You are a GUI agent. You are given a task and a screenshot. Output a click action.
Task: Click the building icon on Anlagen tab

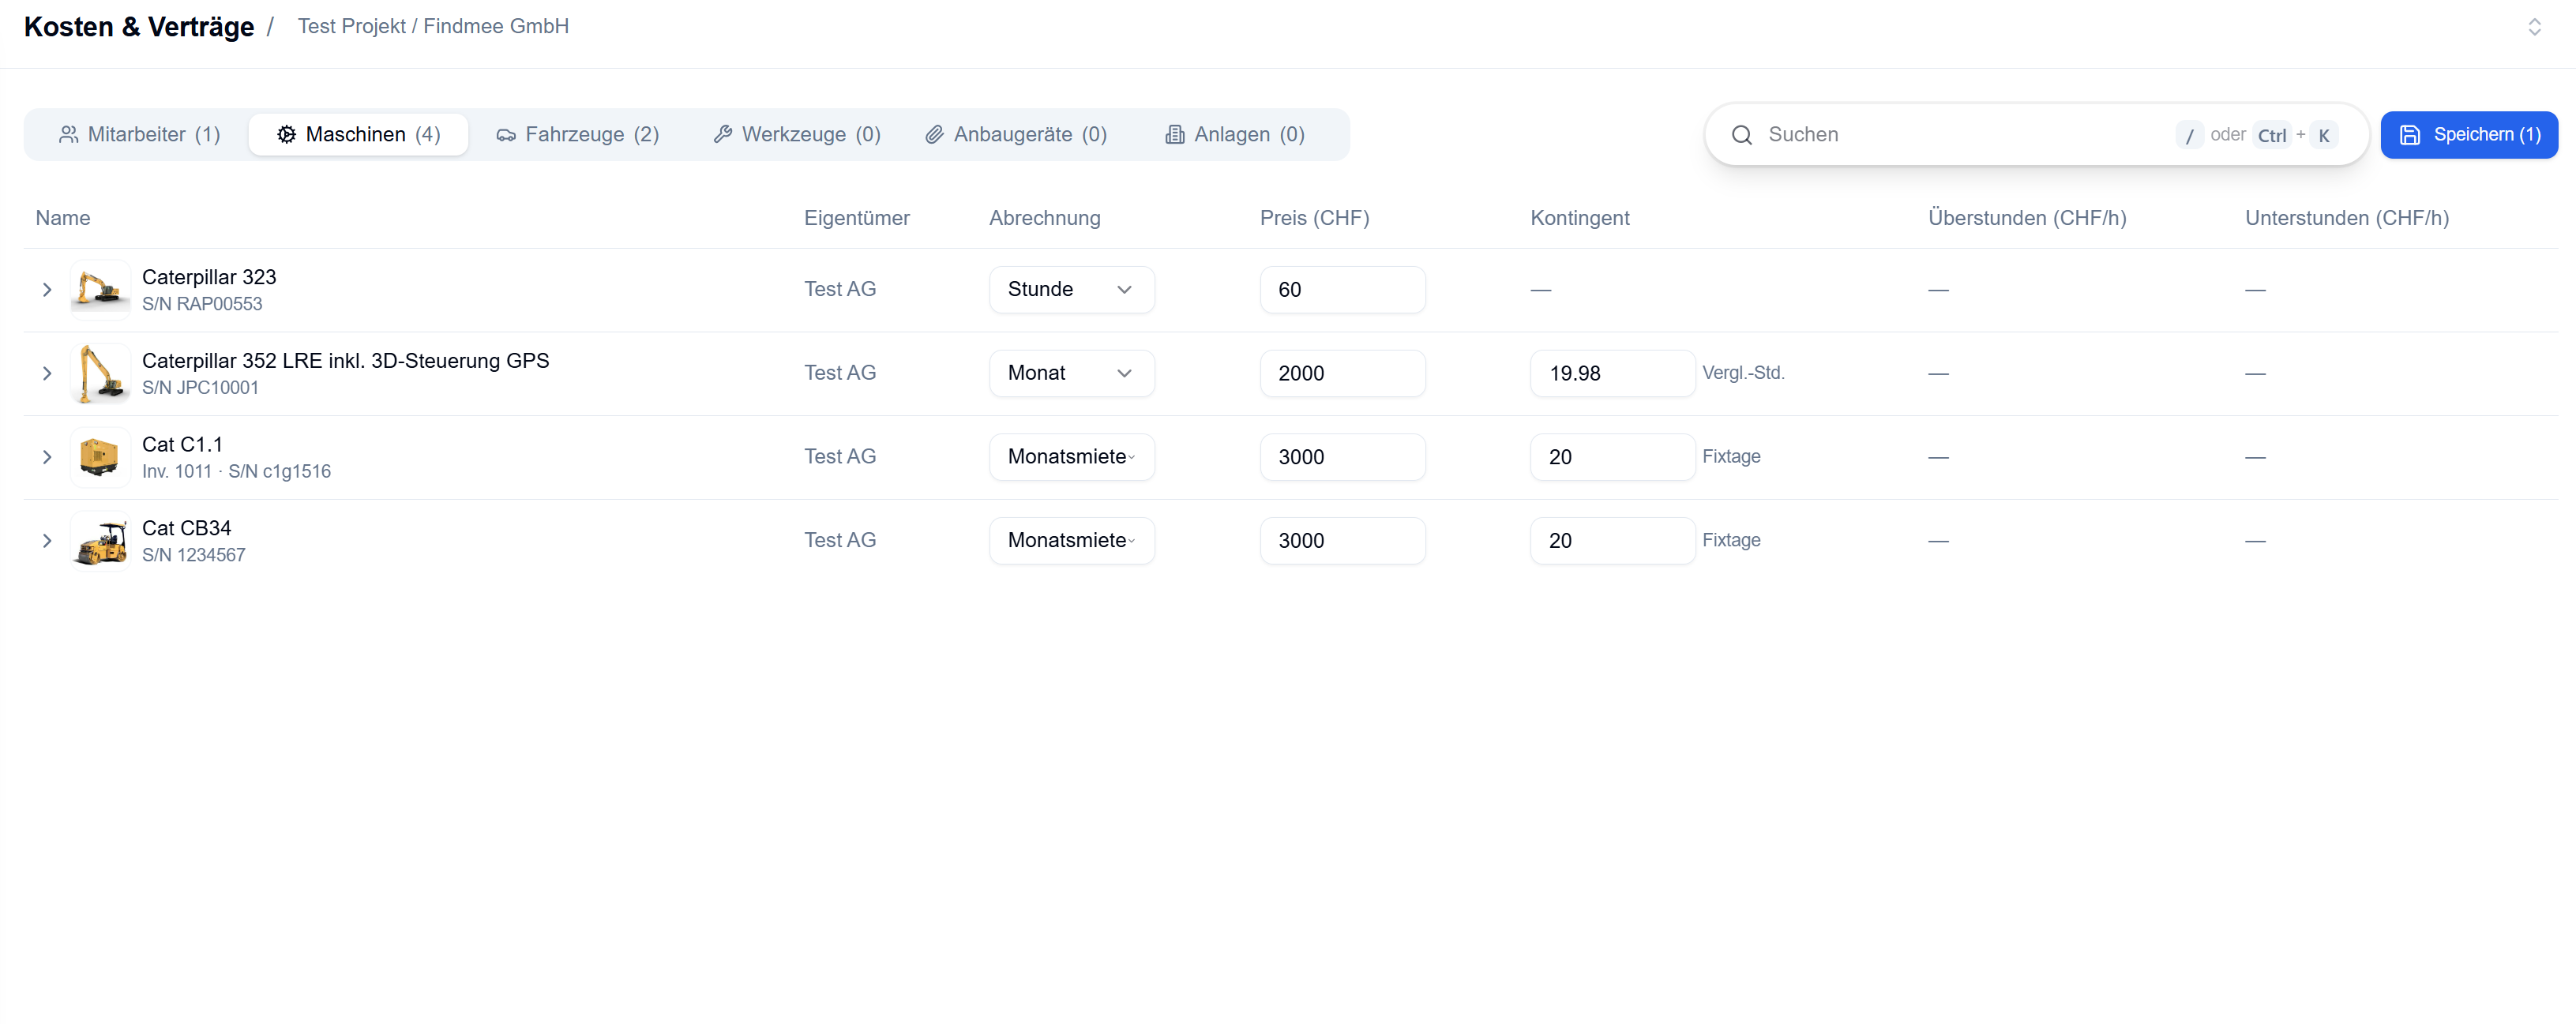click(1175, 134)
